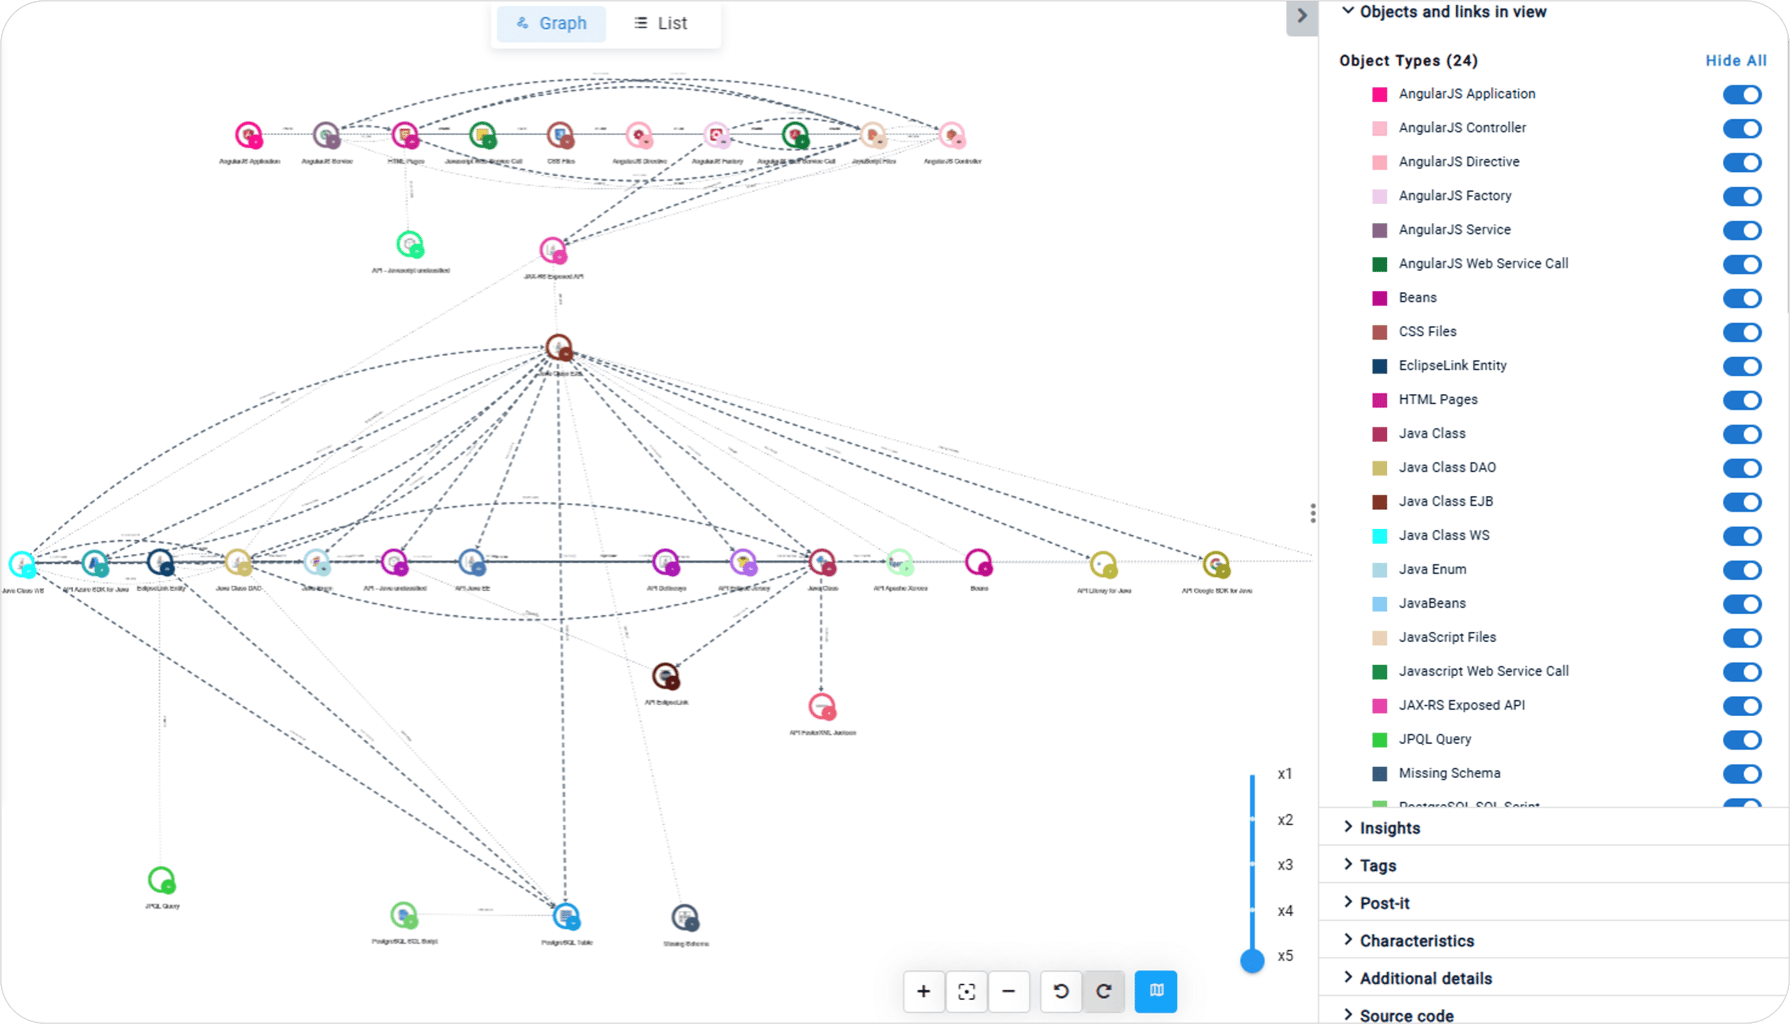Zoom in with the plus button
Viewport: 1790px width, 1024px height.
923,991
